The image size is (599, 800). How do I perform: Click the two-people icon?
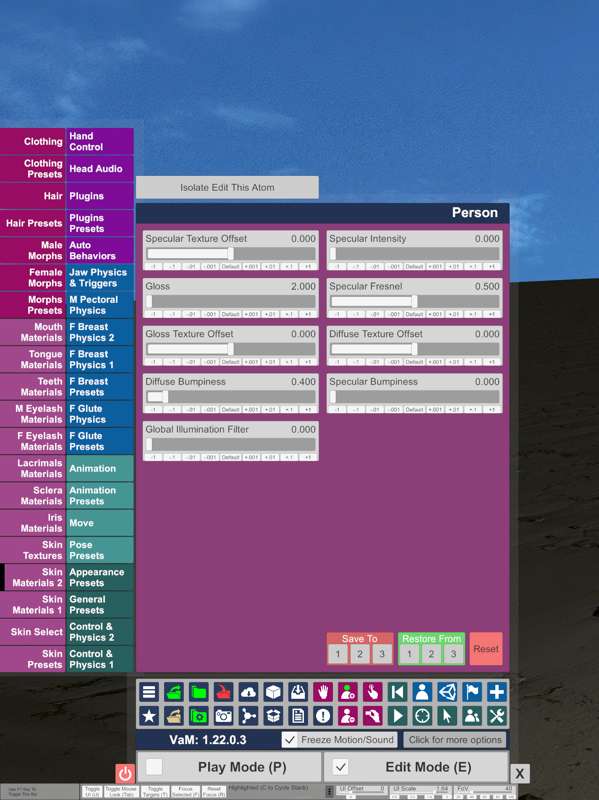(472, 716)
